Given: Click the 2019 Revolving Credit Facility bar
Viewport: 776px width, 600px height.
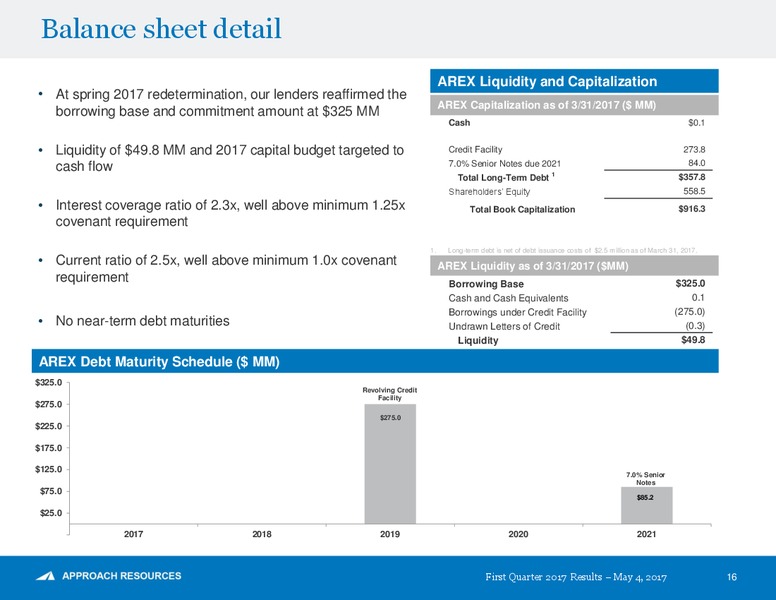Looking at the screenshot, I should (x=390, y=464).
